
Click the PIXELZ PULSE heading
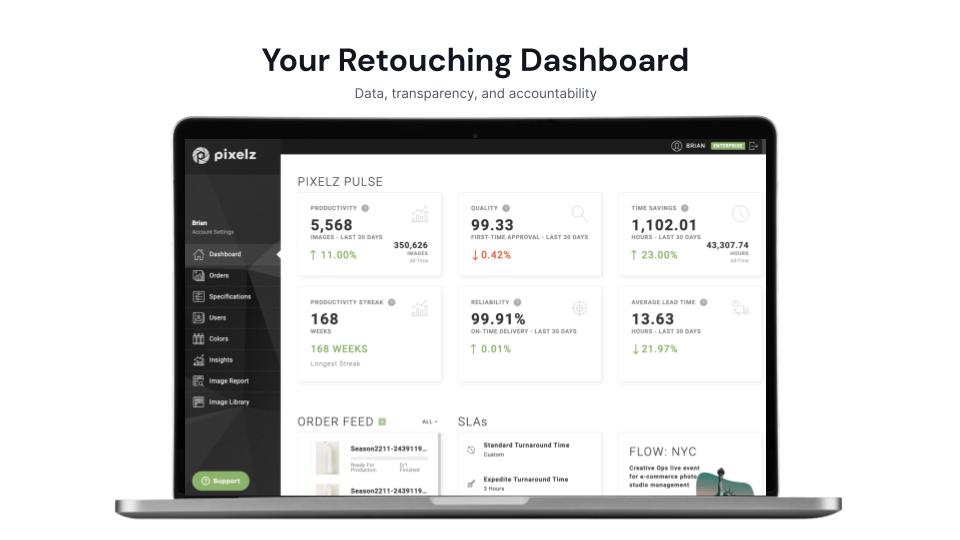click(x=340, y=182)
